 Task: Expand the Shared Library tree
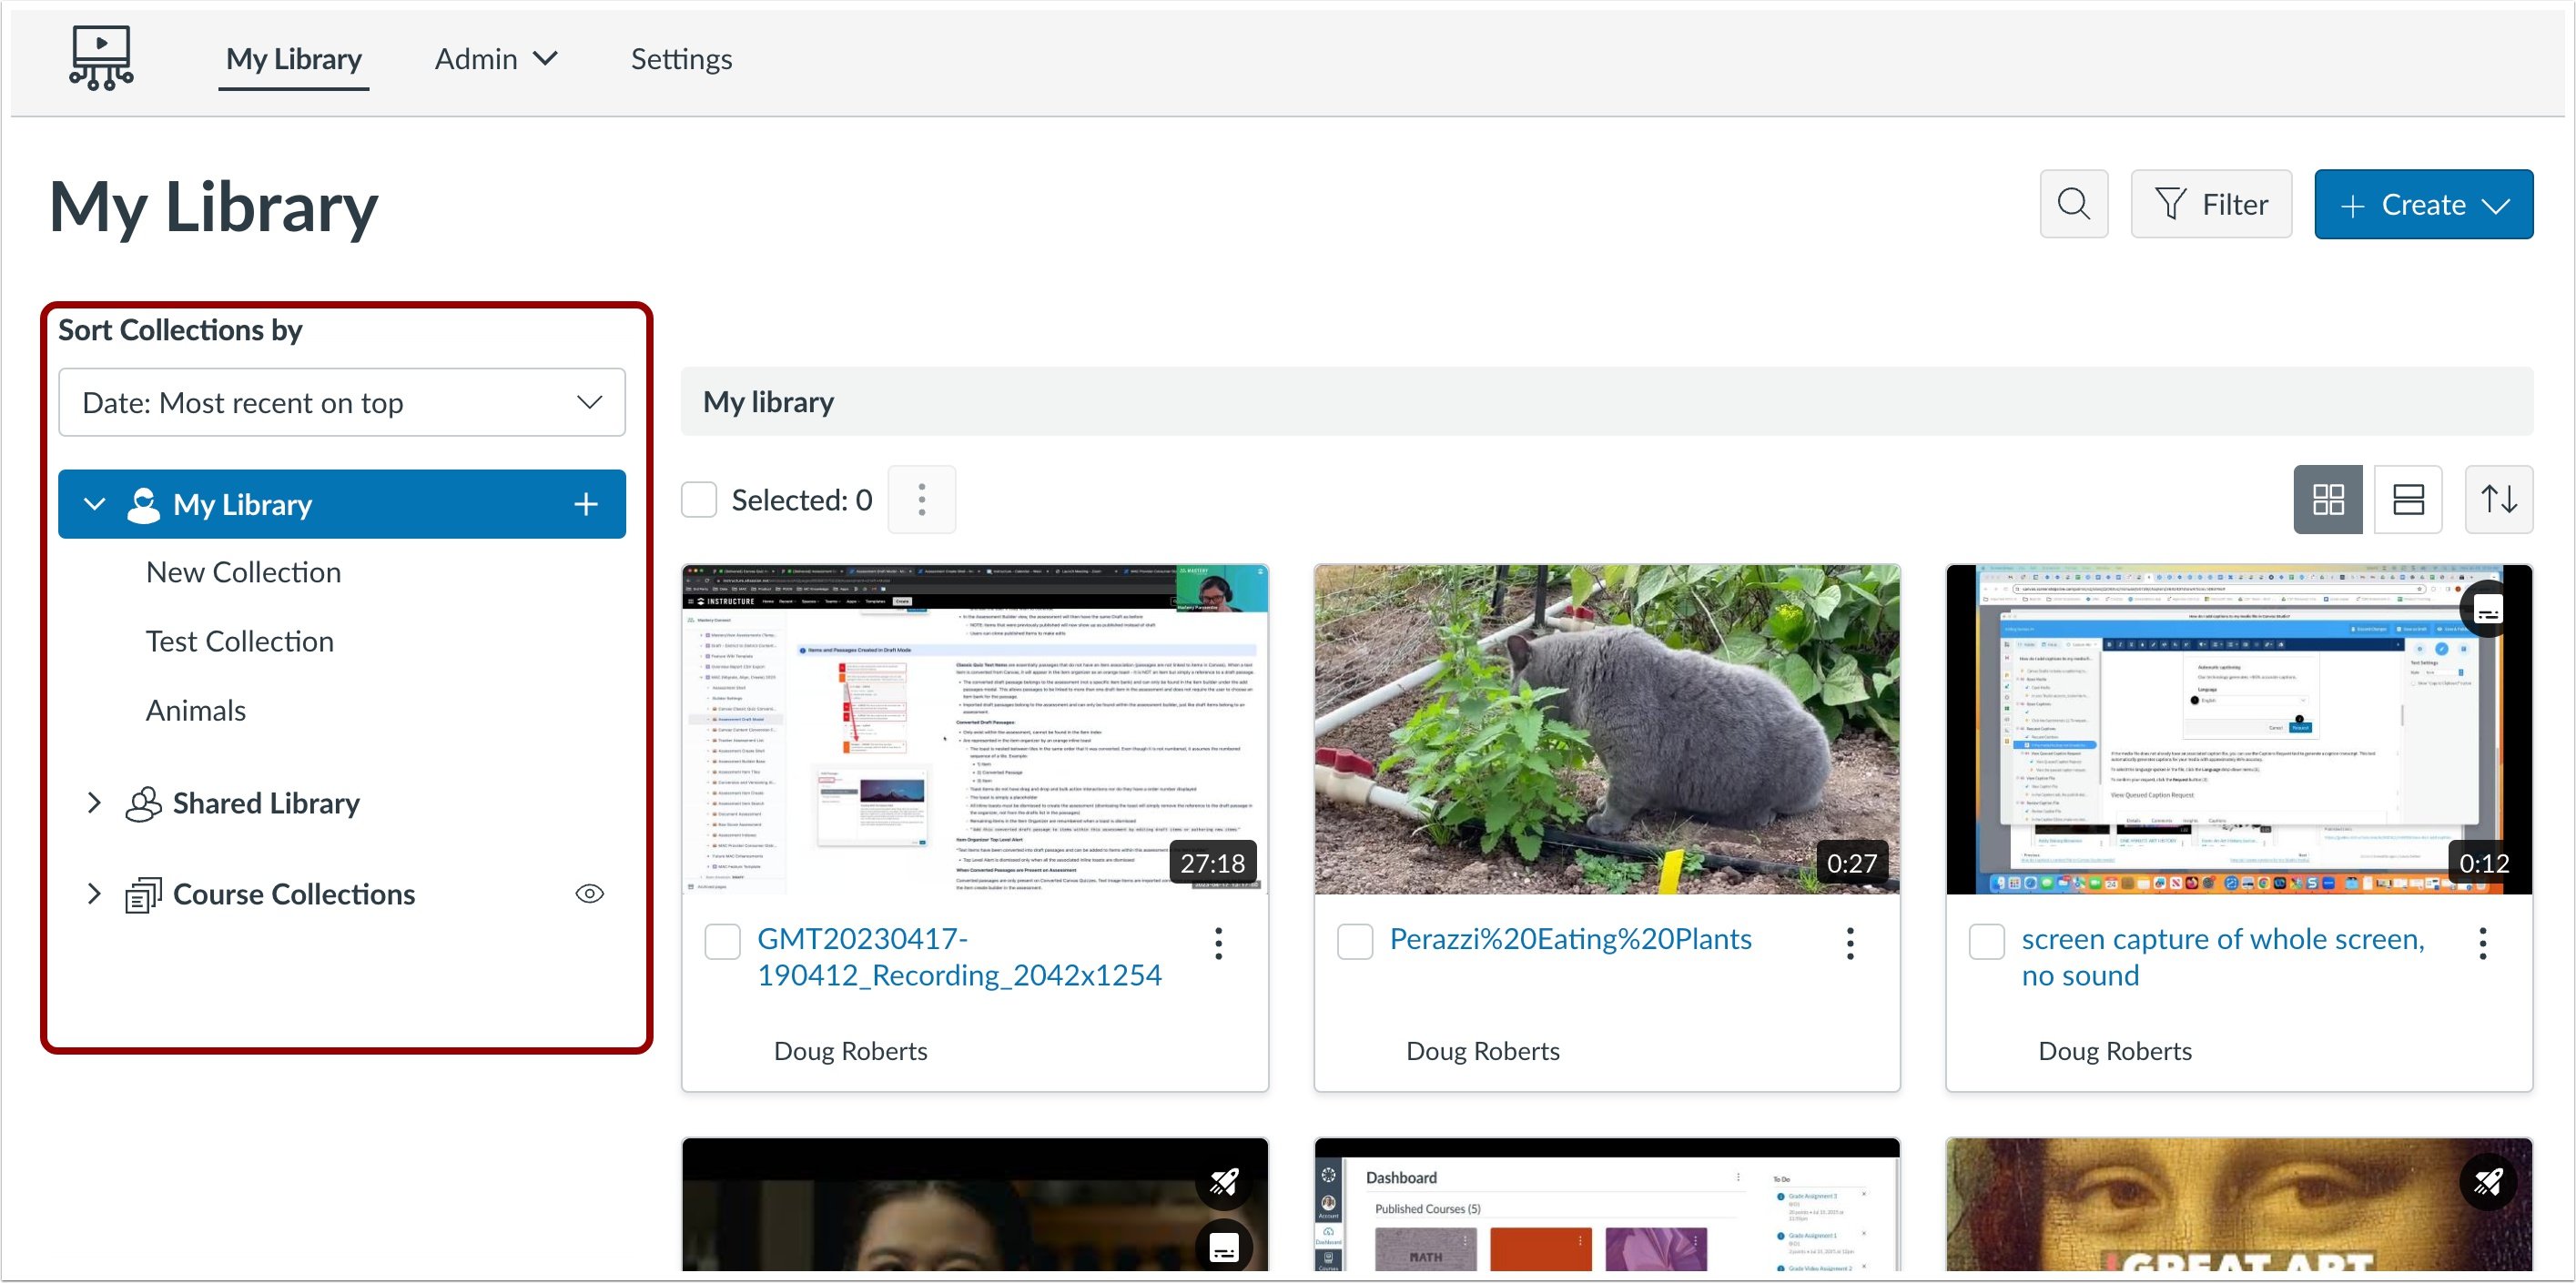tap(94, 802)
